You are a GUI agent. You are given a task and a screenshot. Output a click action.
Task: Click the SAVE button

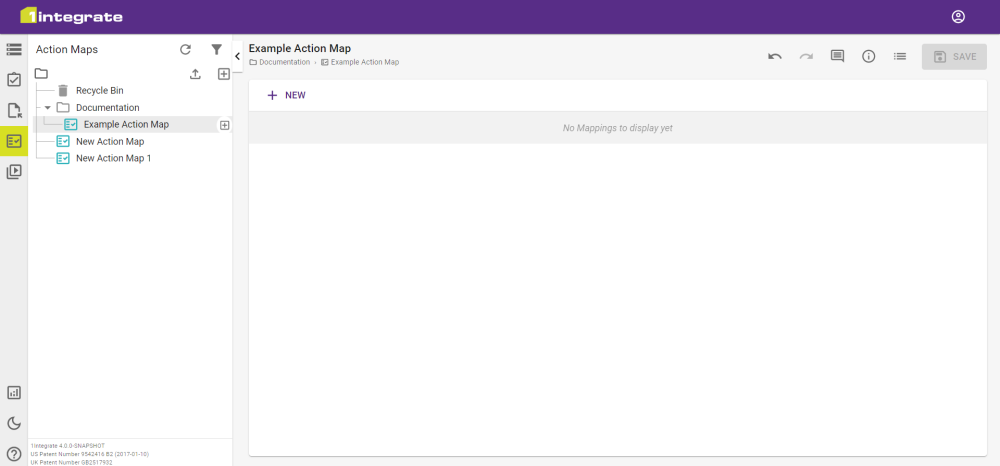954,57
